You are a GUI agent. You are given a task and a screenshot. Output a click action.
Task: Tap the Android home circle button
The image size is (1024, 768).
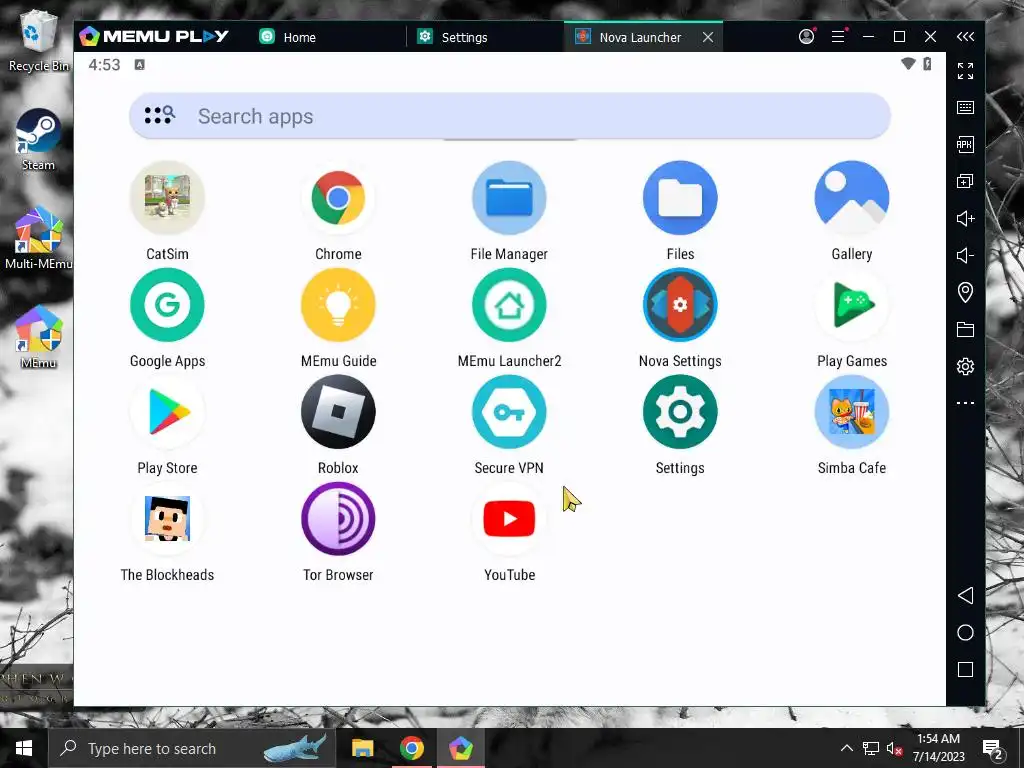pos(965,632)
